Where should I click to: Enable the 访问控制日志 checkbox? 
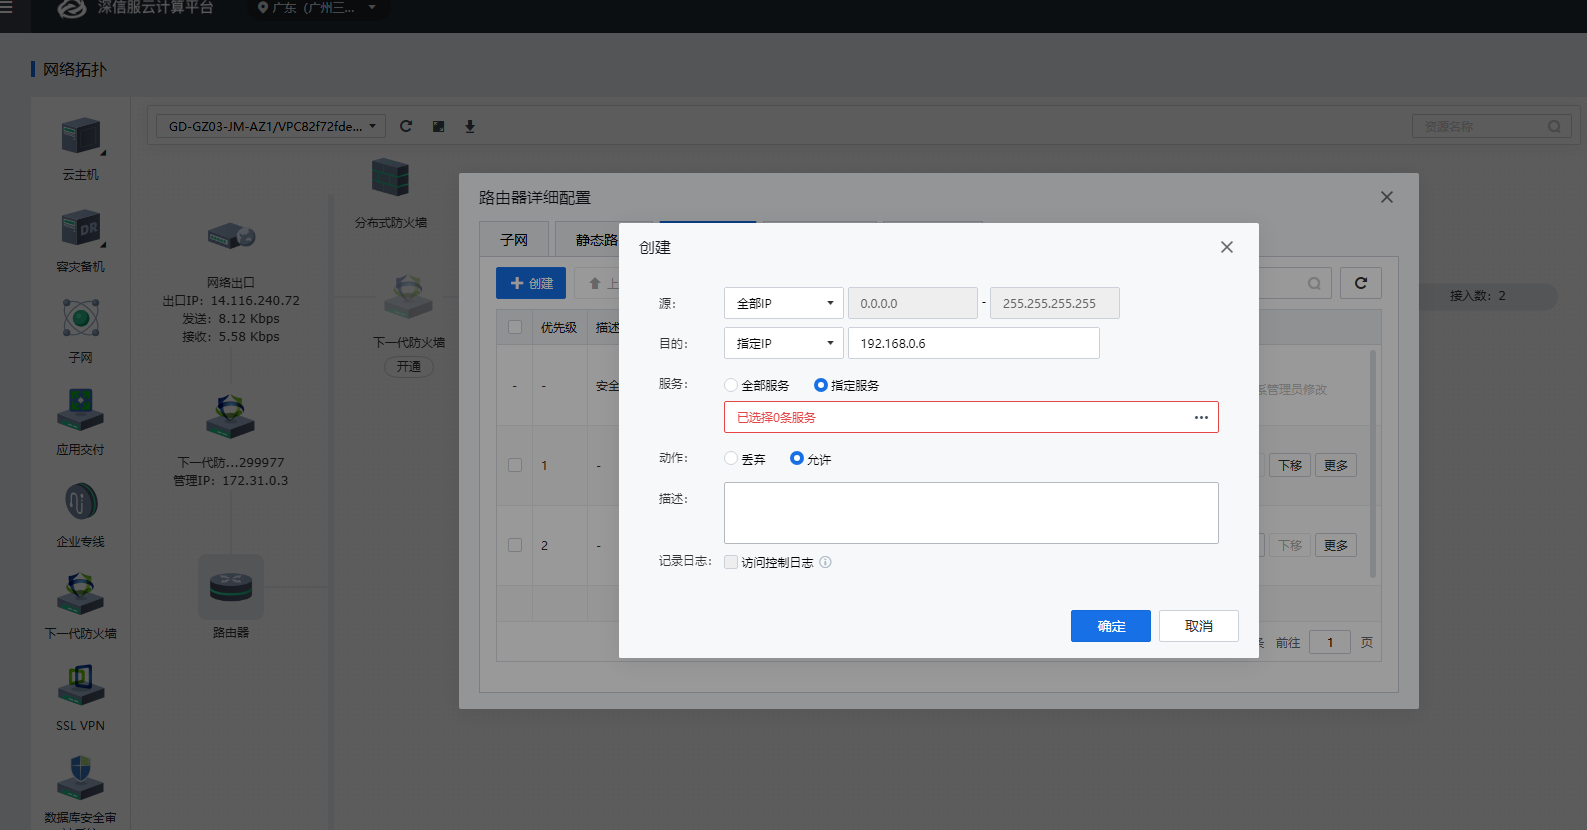pyautogui.click(x=731, y=562)
